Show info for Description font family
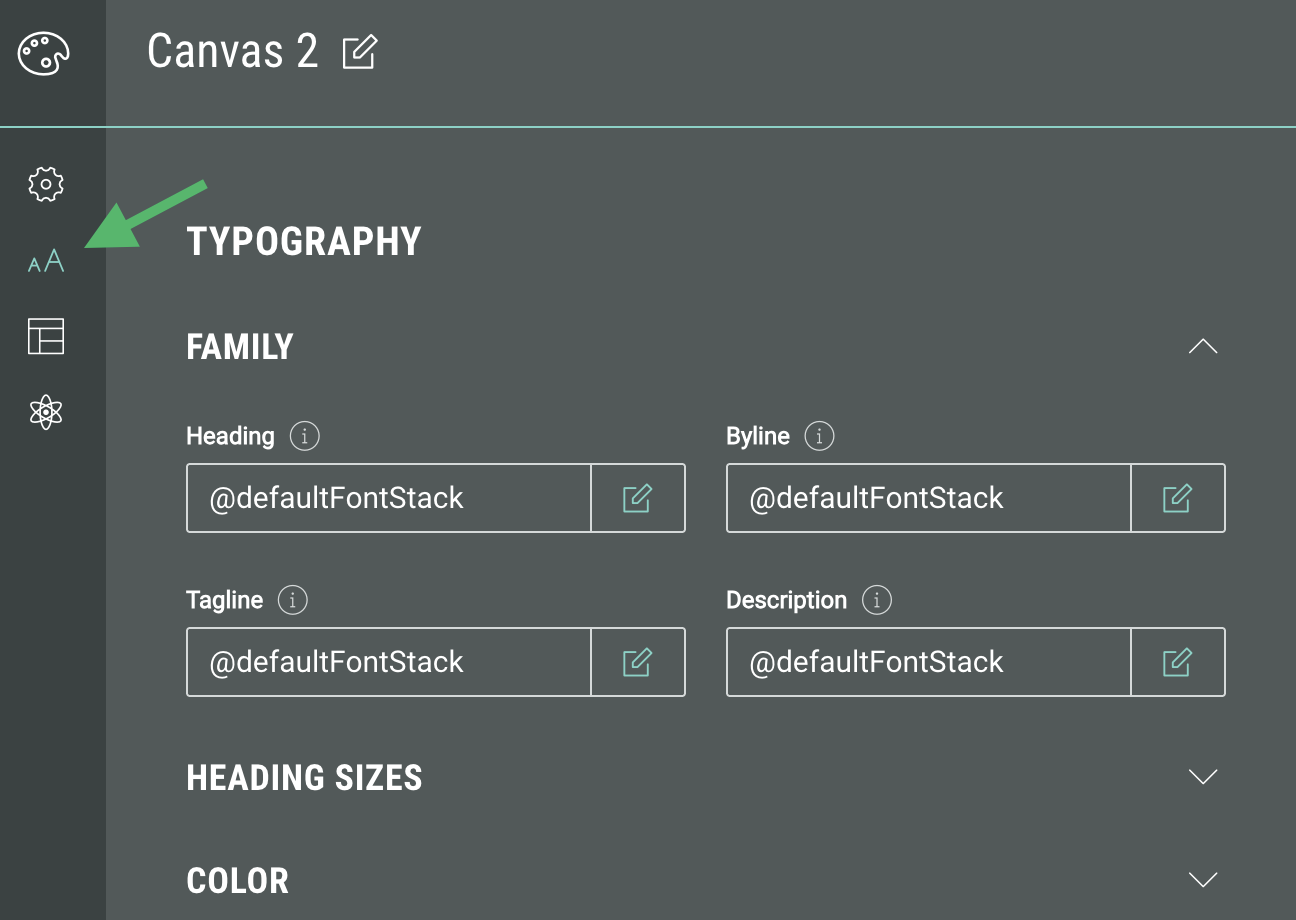Screen dimensions: 1296x920 pyautogui.click(x=876, y=600)
